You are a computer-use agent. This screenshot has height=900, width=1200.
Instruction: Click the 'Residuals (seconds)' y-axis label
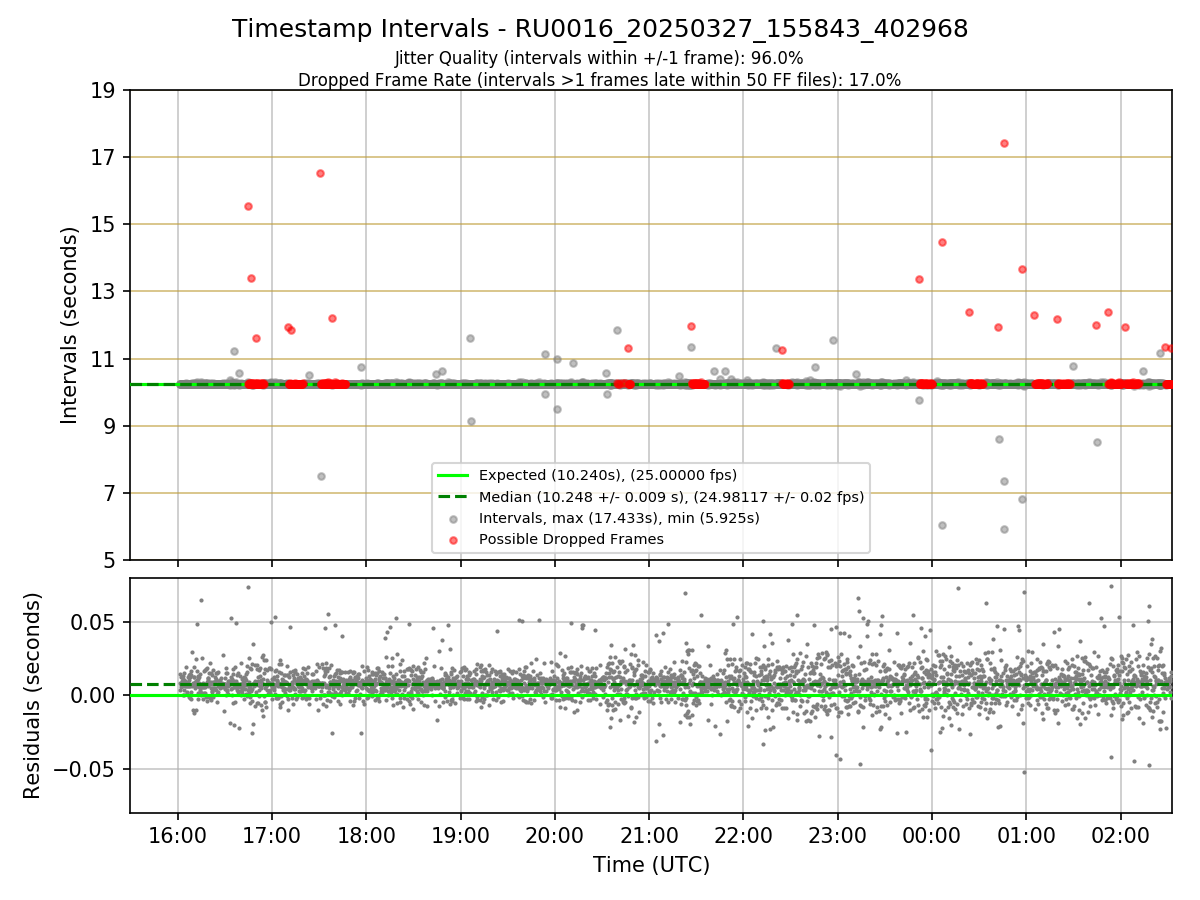pos(33,695)
